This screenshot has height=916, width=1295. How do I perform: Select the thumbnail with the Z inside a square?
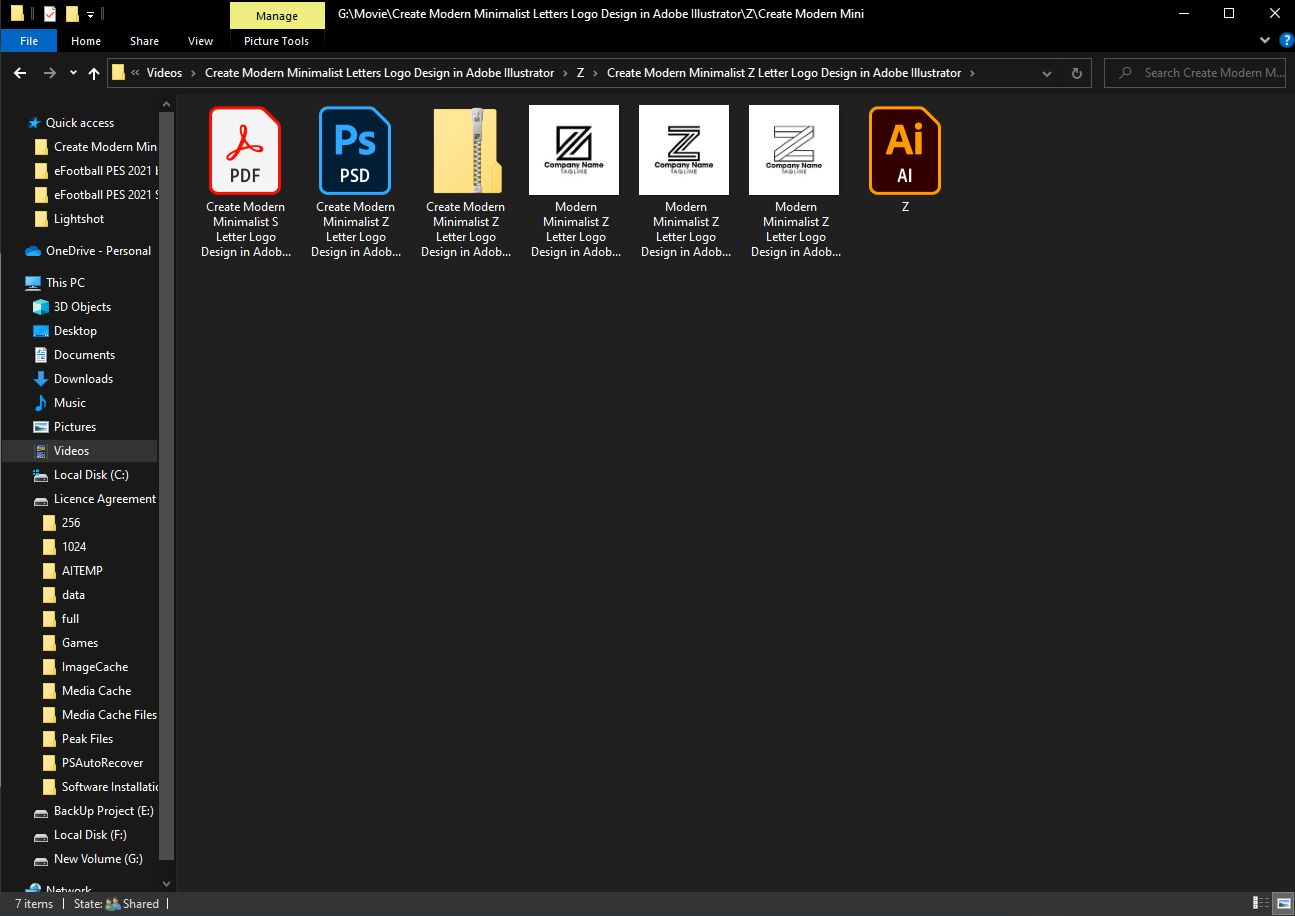click(575, 182)
